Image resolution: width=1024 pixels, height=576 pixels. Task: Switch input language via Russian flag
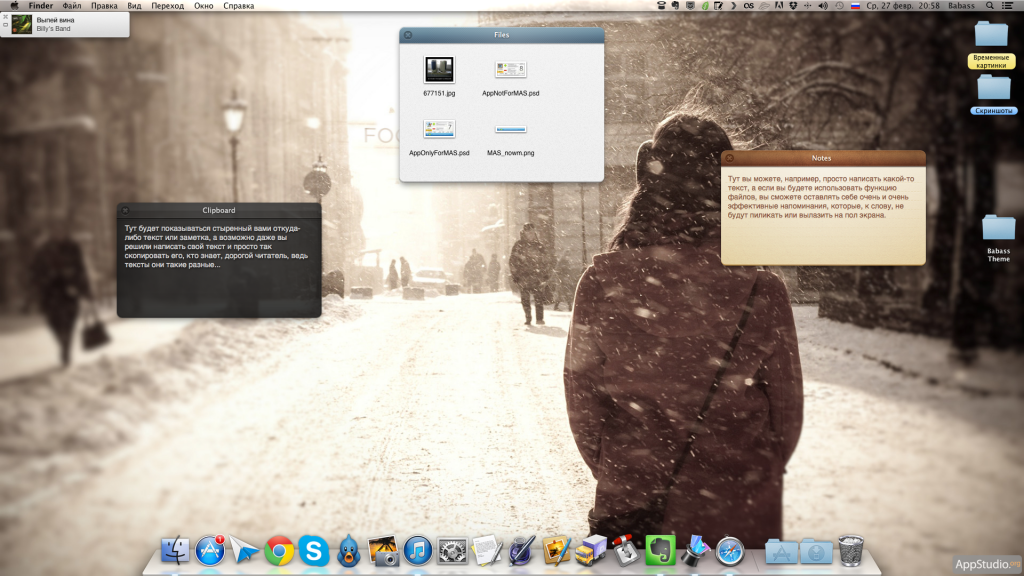point(855,6)
